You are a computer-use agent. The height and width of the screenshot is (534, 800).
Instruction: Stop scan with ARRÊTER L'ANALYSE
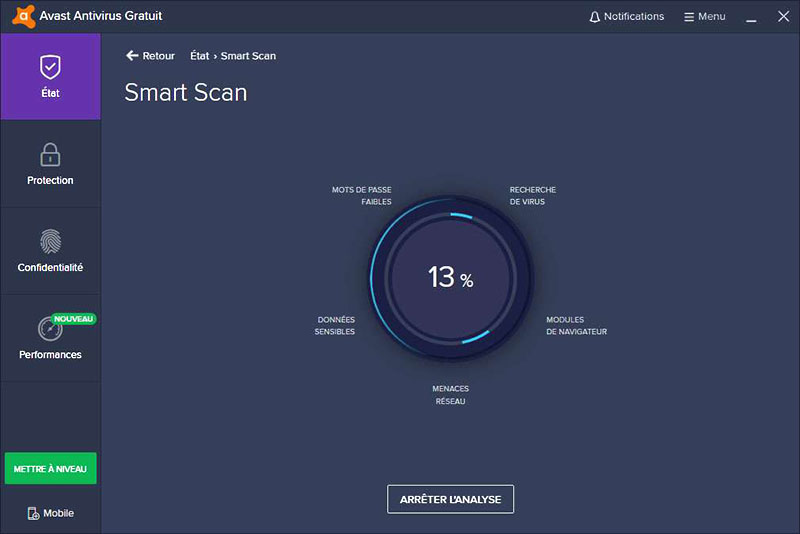tap(451, 499)
